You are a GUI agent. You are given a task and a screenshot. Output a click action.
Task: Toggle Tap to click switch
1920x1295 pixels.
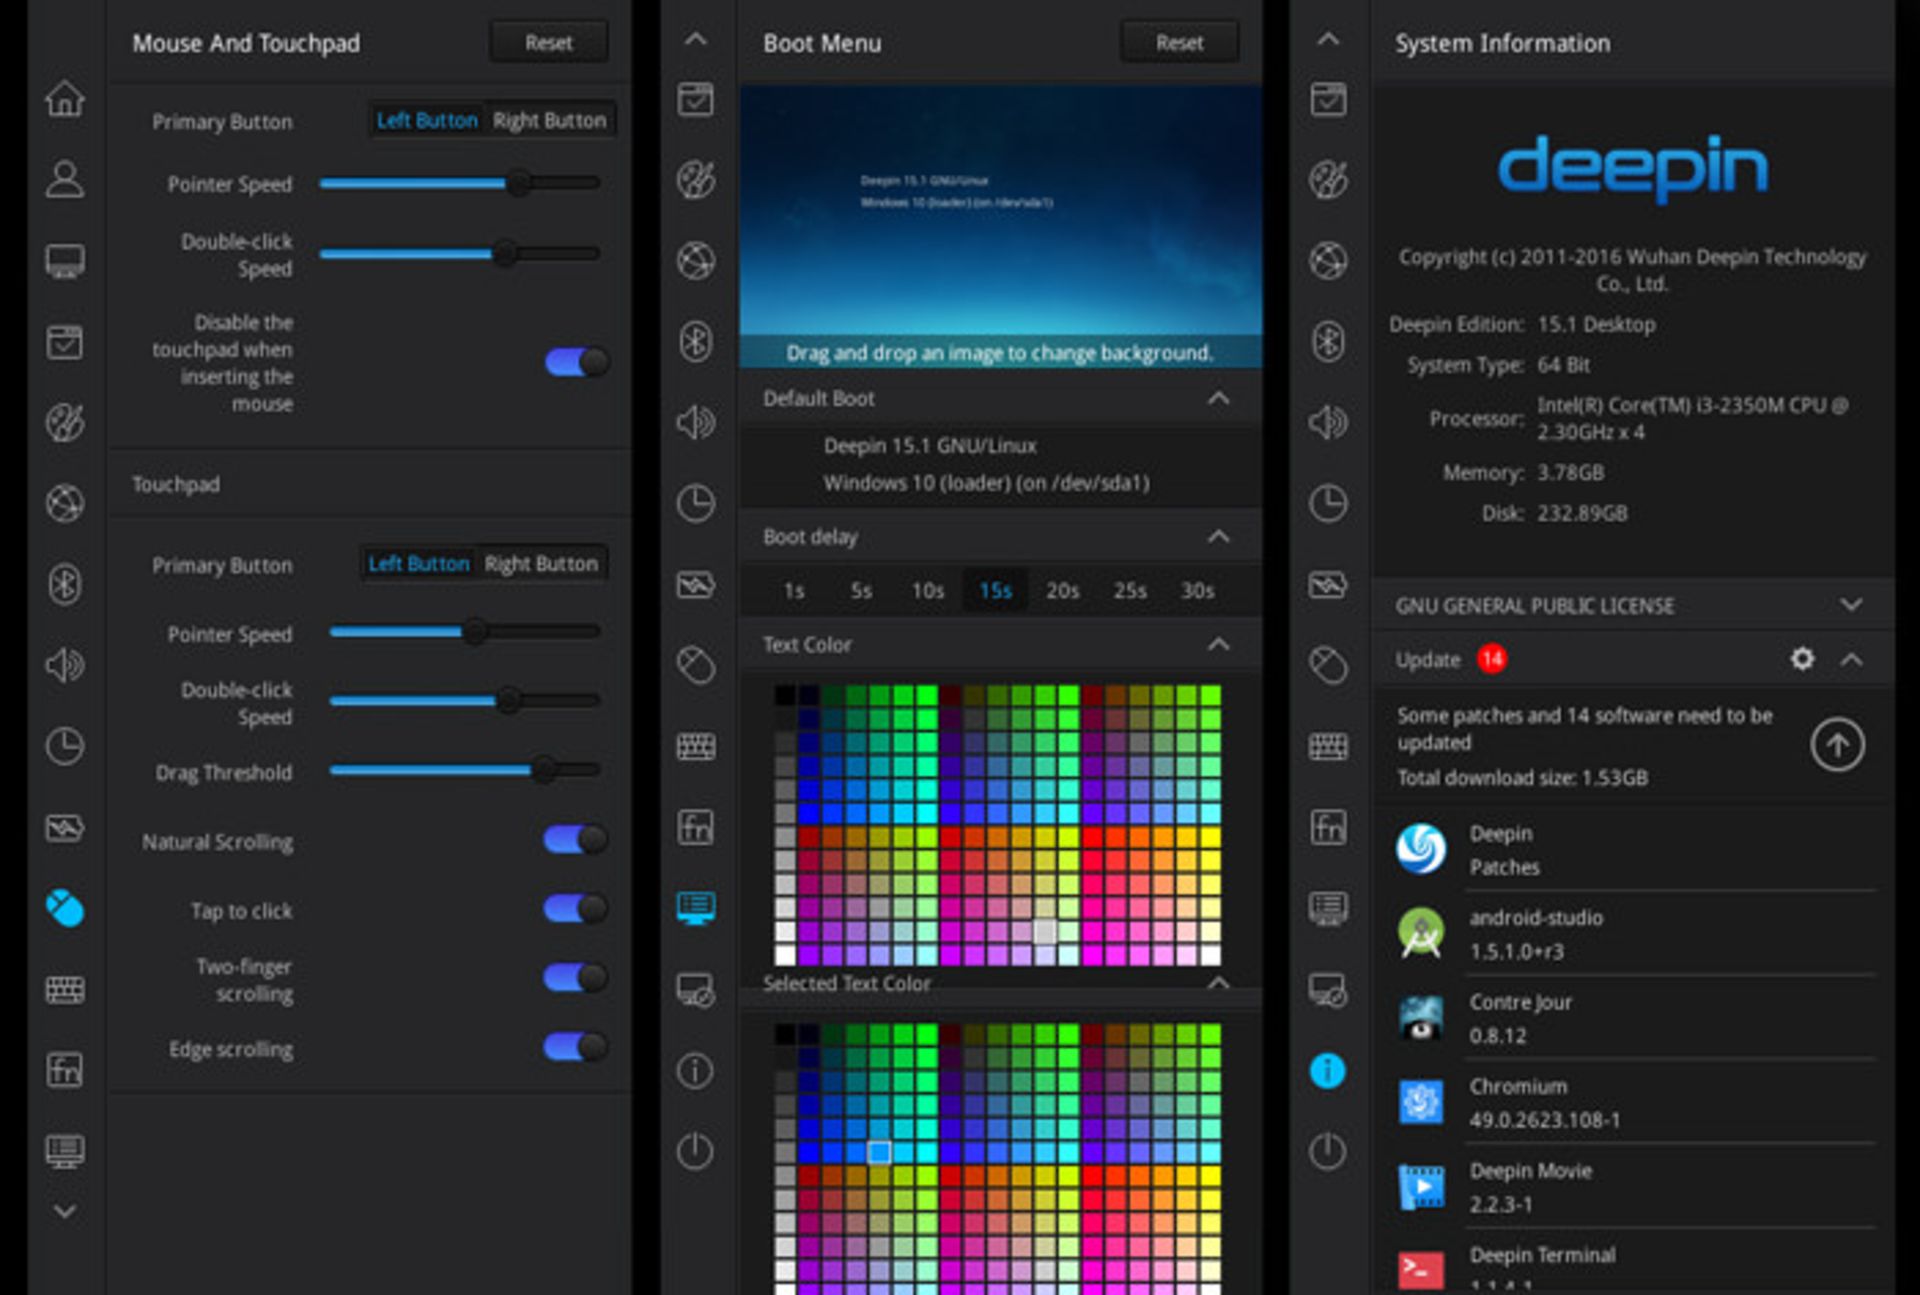point(576,909)
